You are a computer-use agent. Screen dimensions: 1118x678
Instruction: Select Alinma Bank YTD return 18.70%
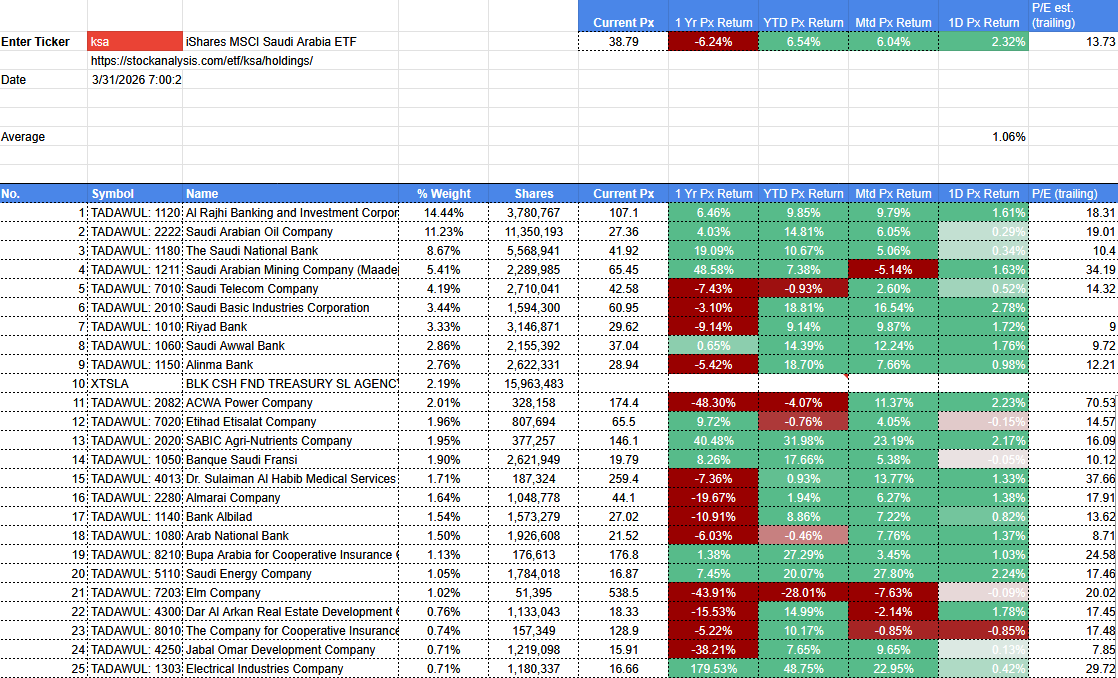803,365
